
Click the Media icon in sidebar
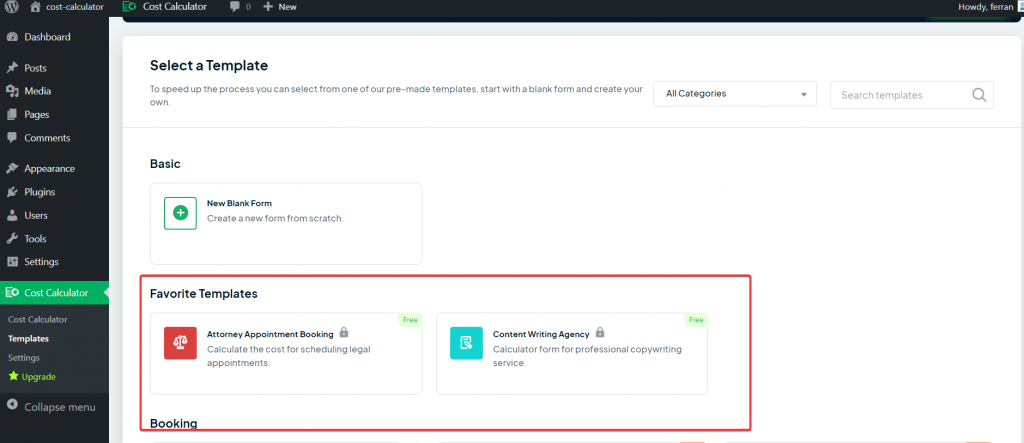click(12, 91)
